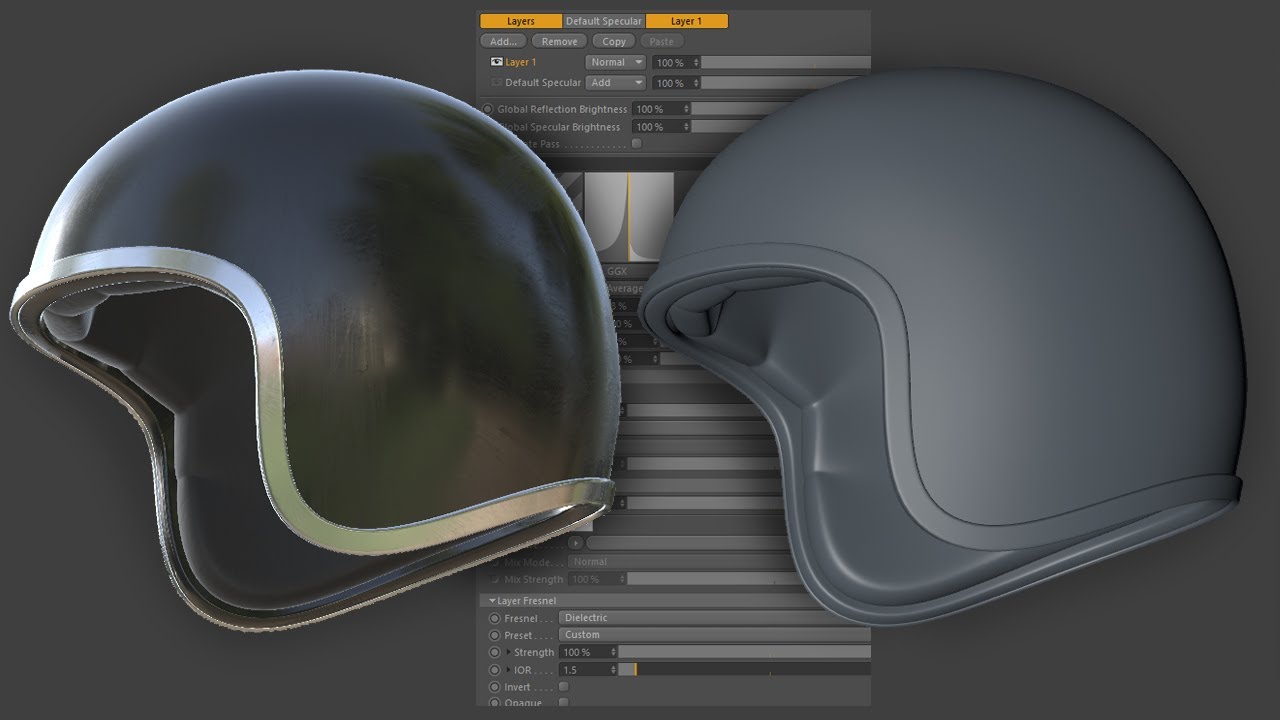Click the Remove layer button
The width and height of the screenshot is (1280, 720).
coord(559,41)
